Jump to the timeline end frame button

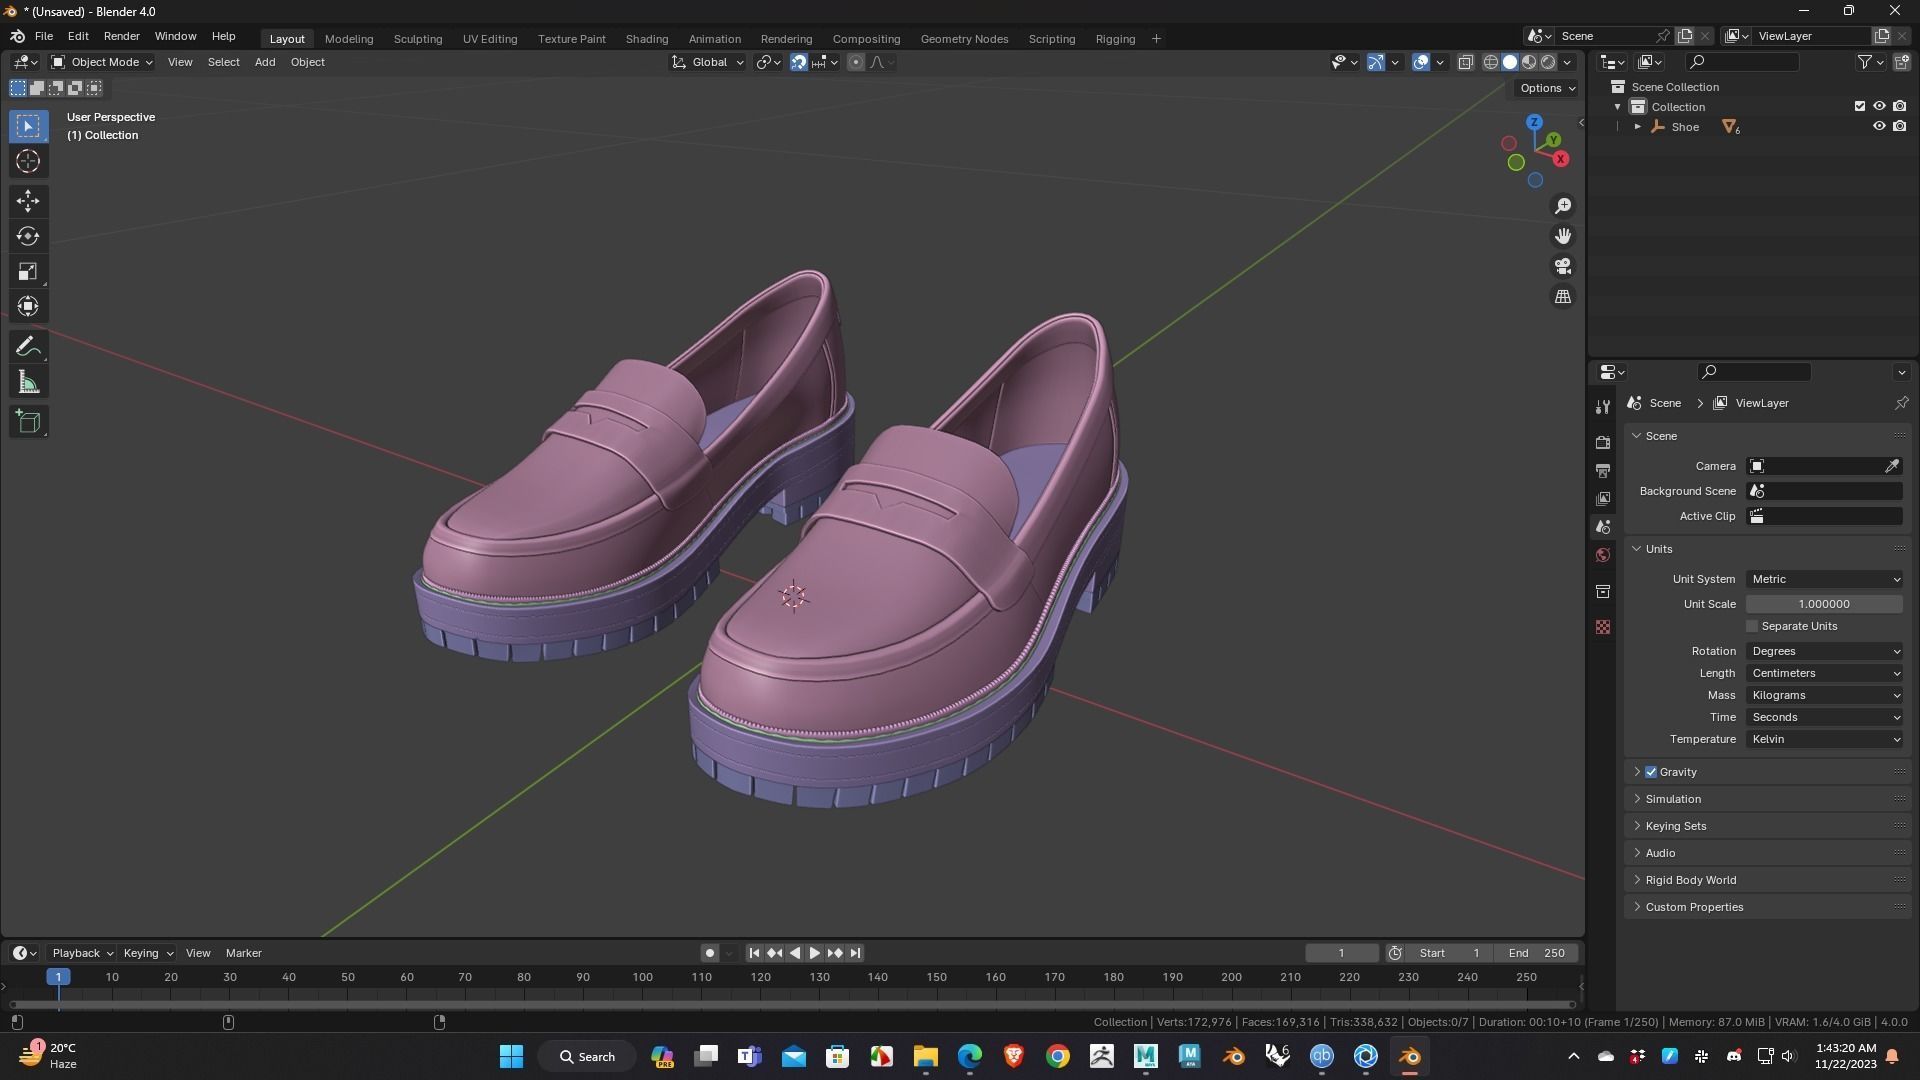click(x=855, y=953)
